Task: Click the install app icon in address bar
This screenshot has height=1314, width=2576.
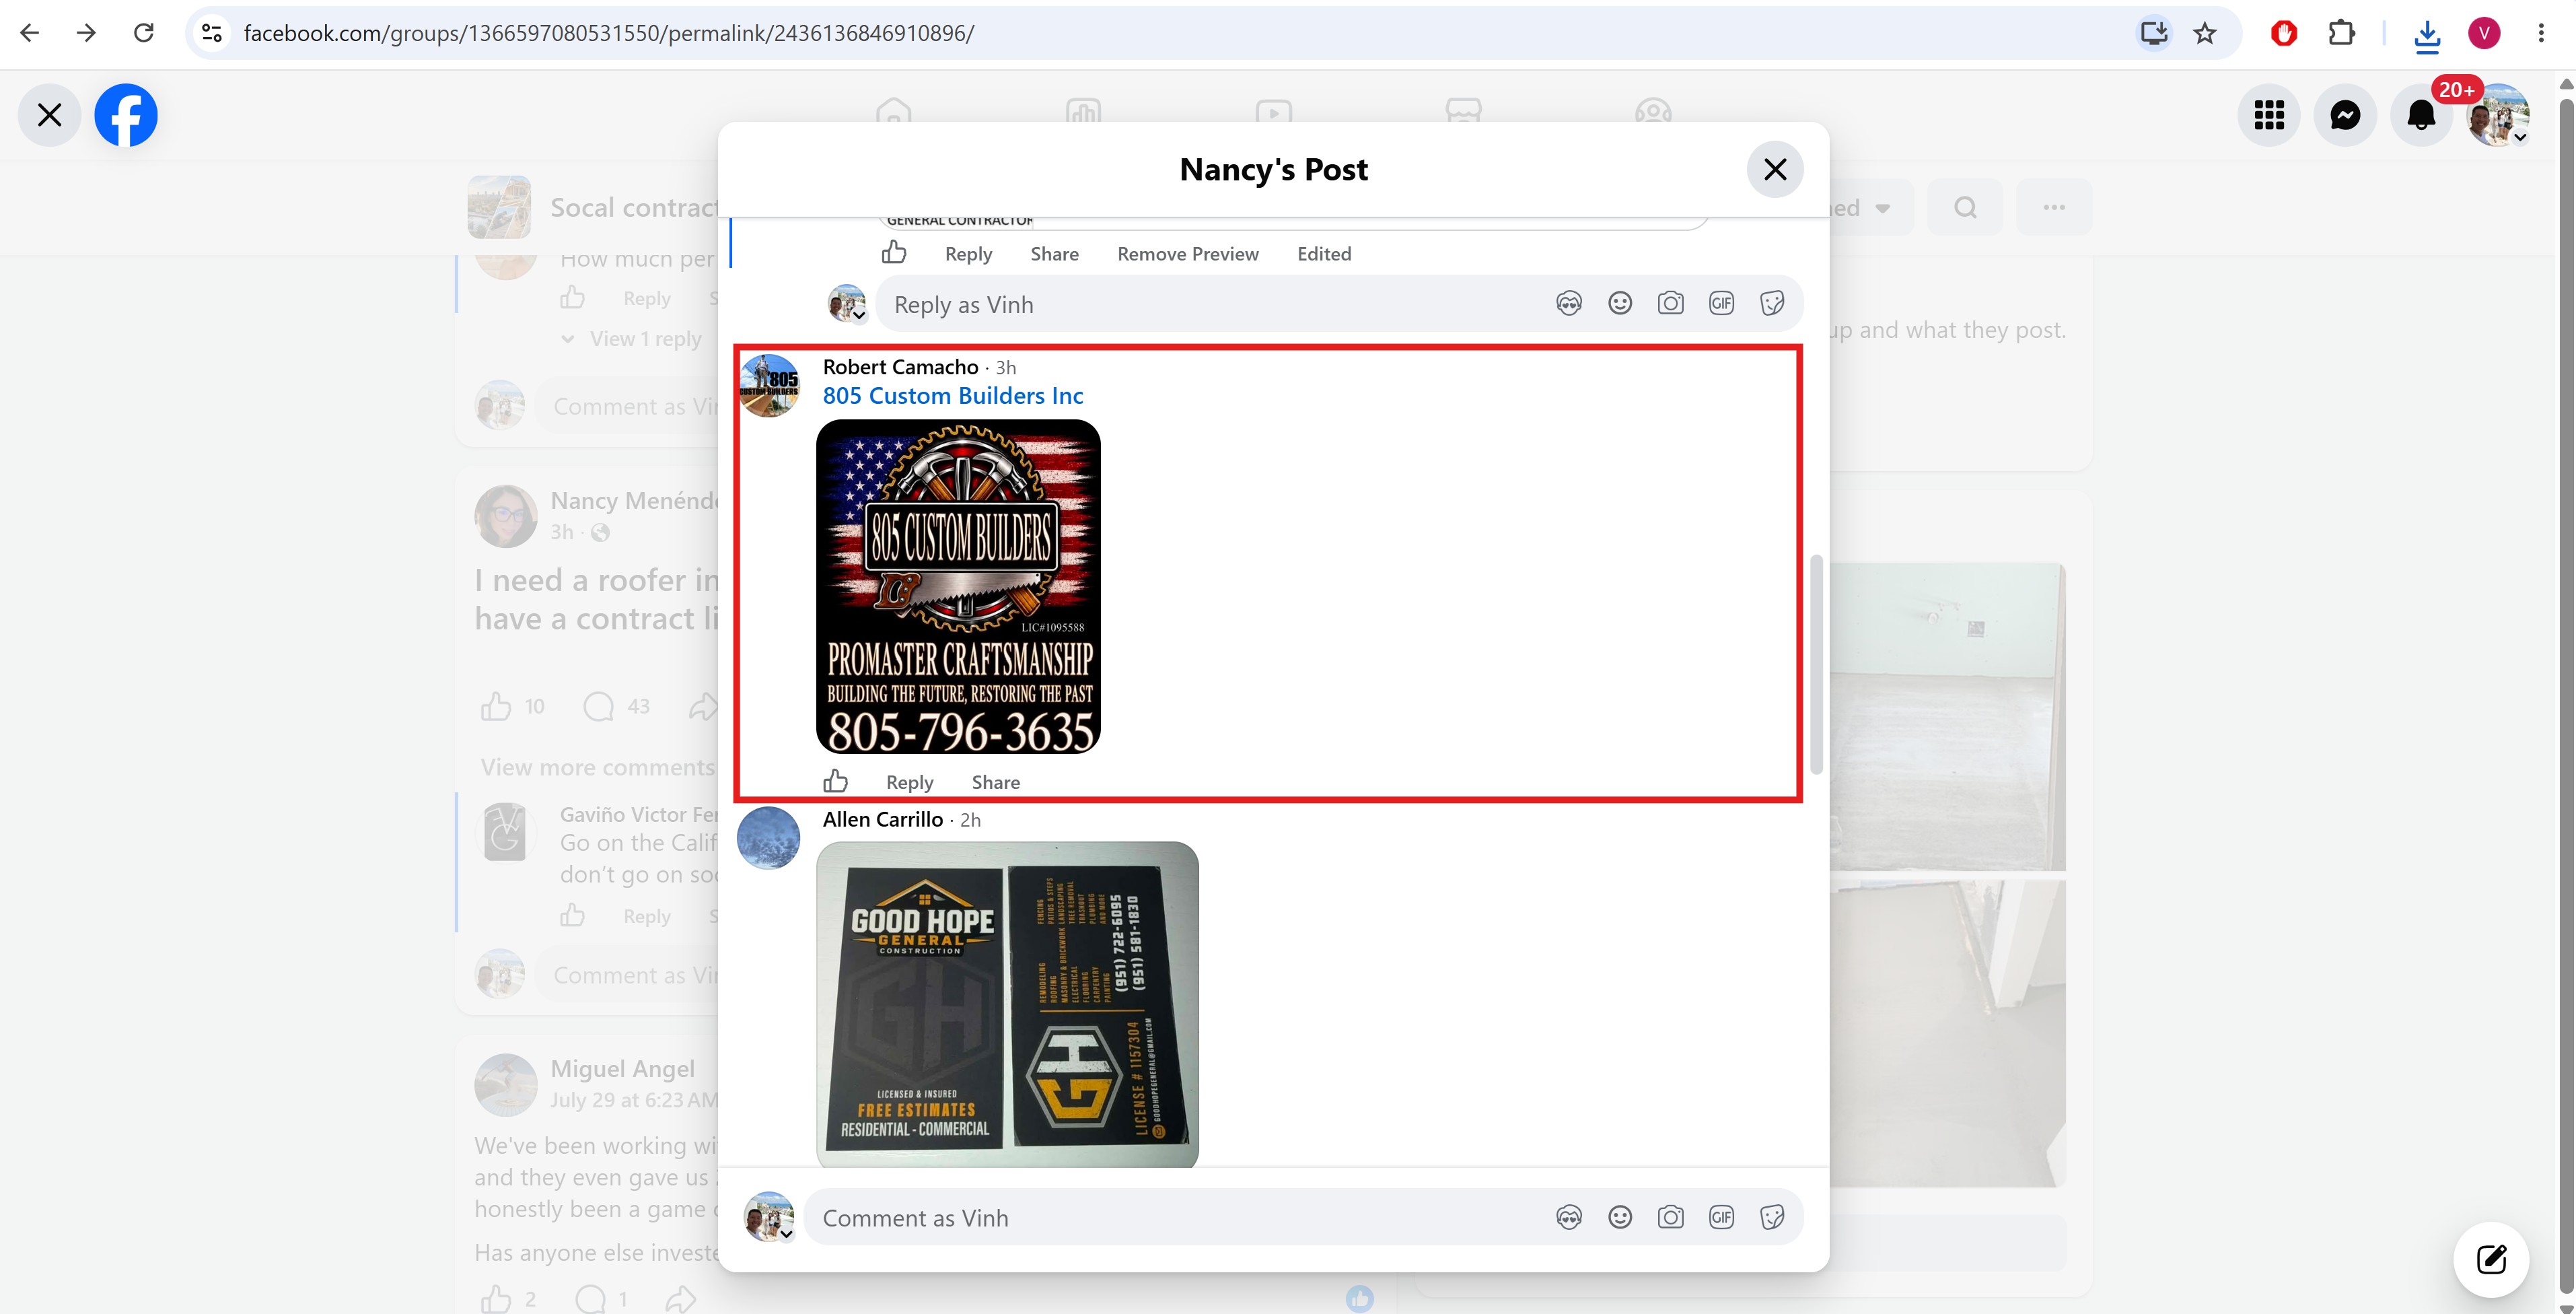Action: tap(2153, 33)
